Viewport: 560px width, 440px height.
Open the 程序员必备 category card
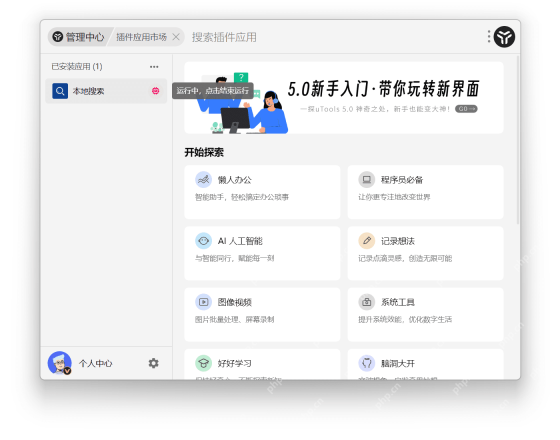point(425,192)
